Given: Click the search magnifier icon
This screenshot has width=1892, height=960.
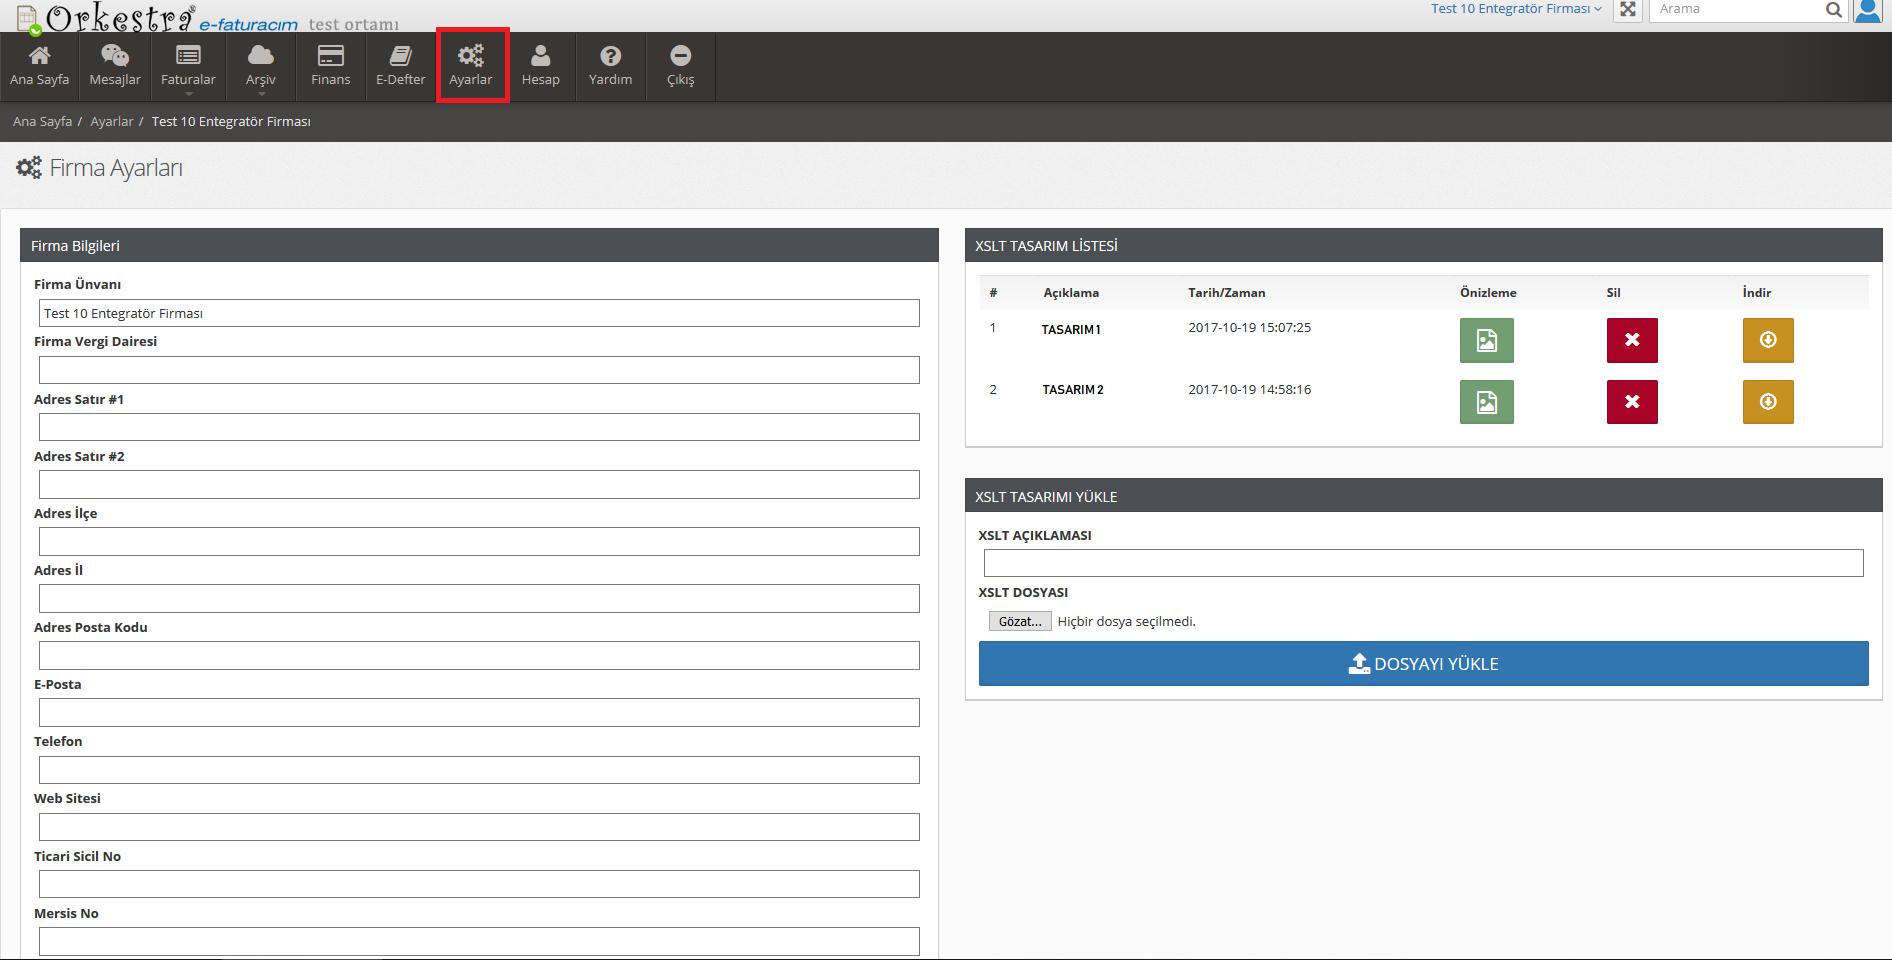Looking at the screenshot, I should (1833, 10).
